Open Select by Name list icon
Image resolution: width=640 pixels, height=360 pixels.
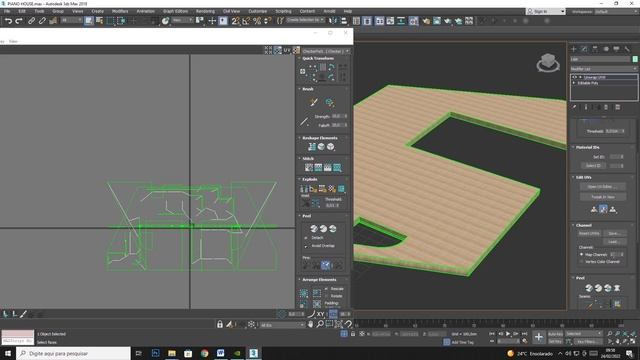(x=99, y=21)
